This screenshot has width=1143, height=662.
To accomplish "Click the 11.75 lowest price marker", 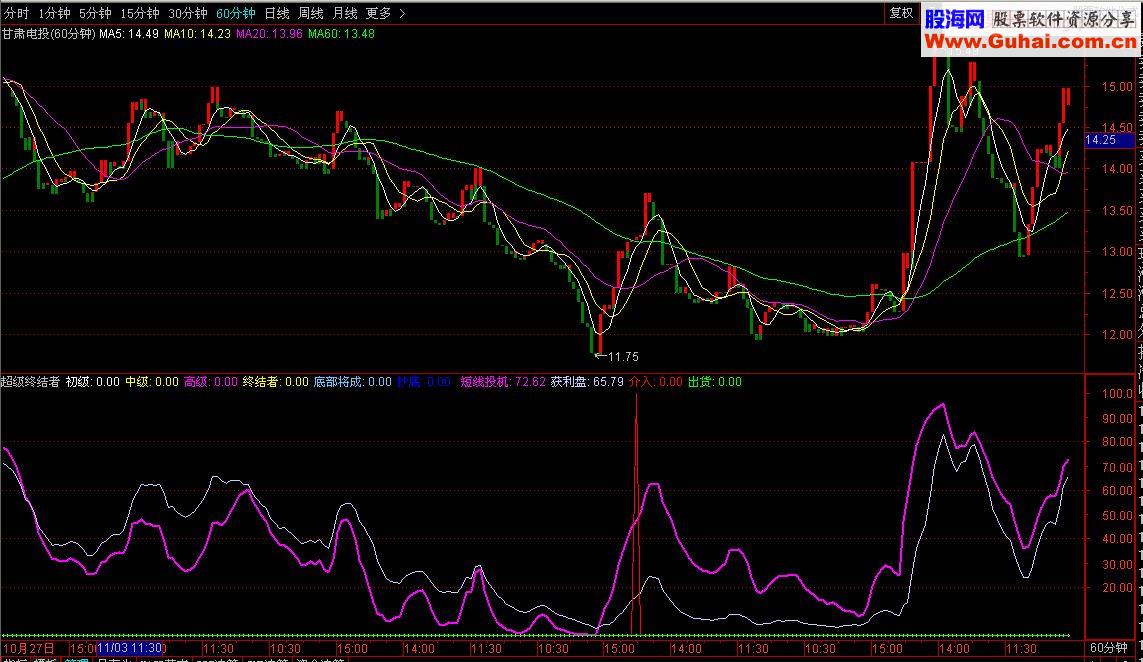I will 617,357.
